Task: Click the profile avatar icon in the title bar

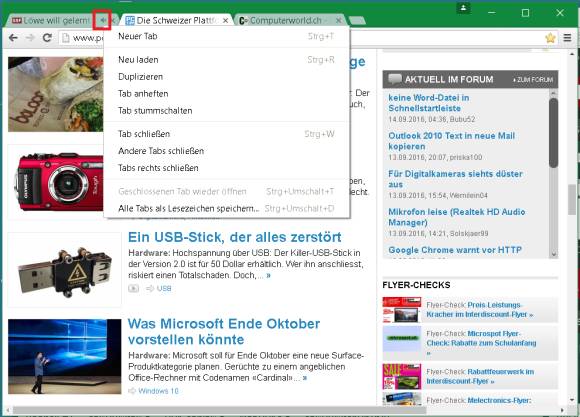Action: click(x=463, y=8)
